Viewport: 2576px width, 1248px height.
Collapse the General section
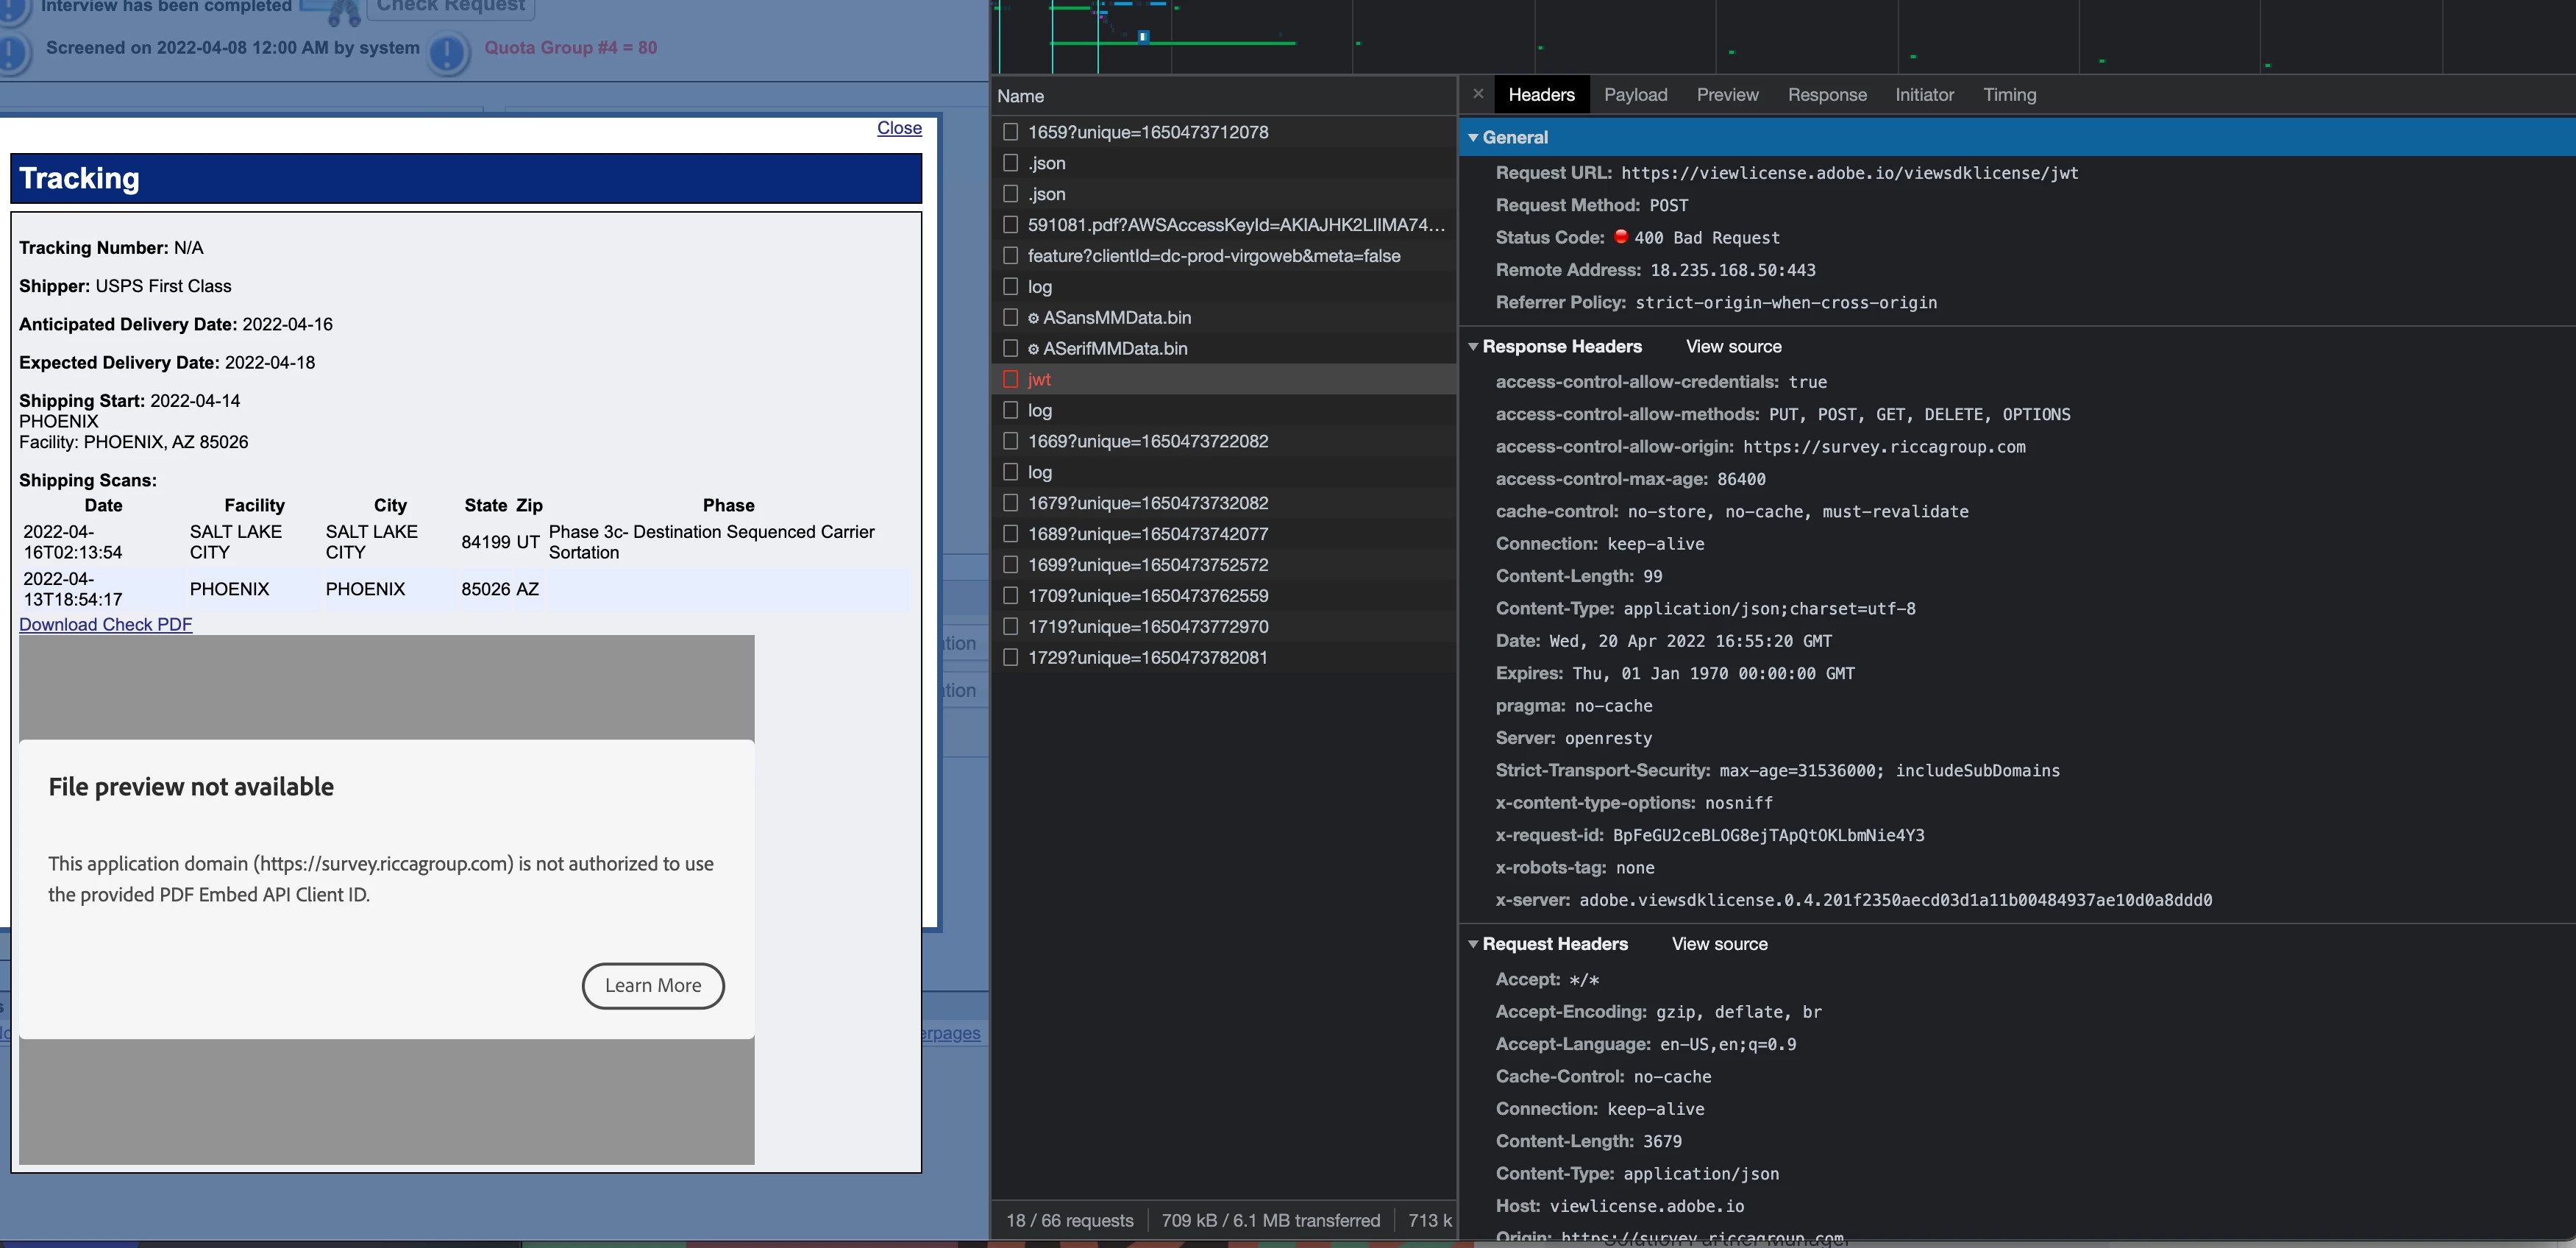click(1473, 137)
